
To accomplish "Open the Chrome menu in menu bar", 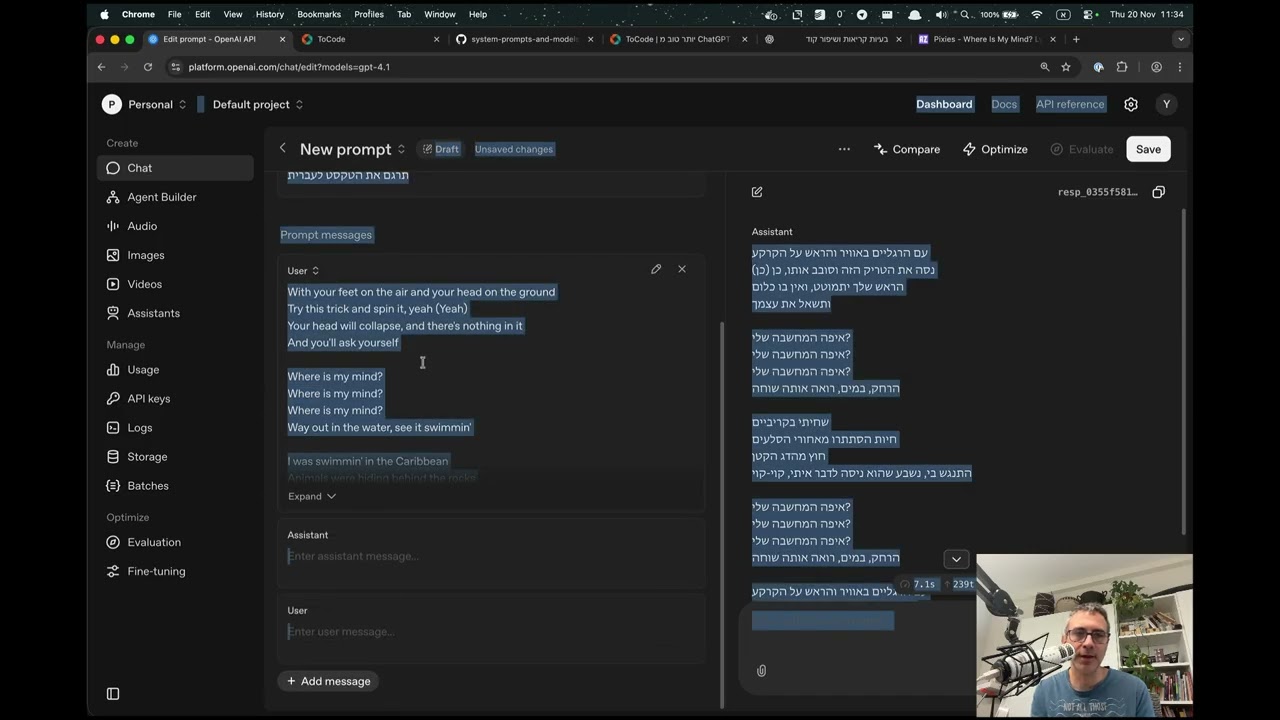I will pos(138,14).
